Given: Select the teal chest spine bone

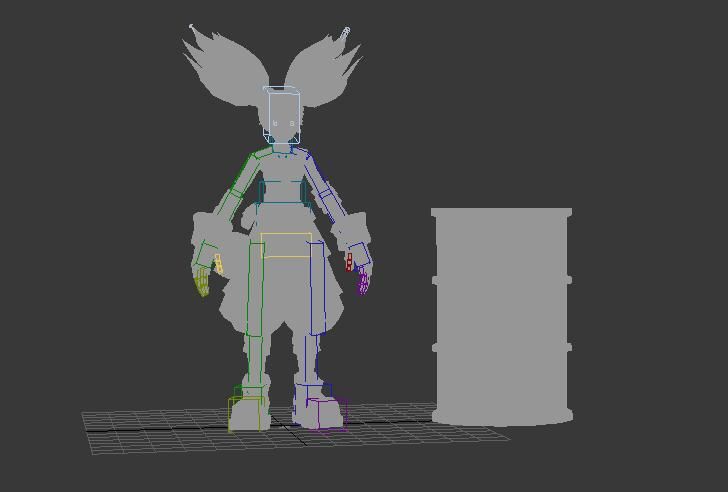Looking at the screenshot, I should 282,192.
